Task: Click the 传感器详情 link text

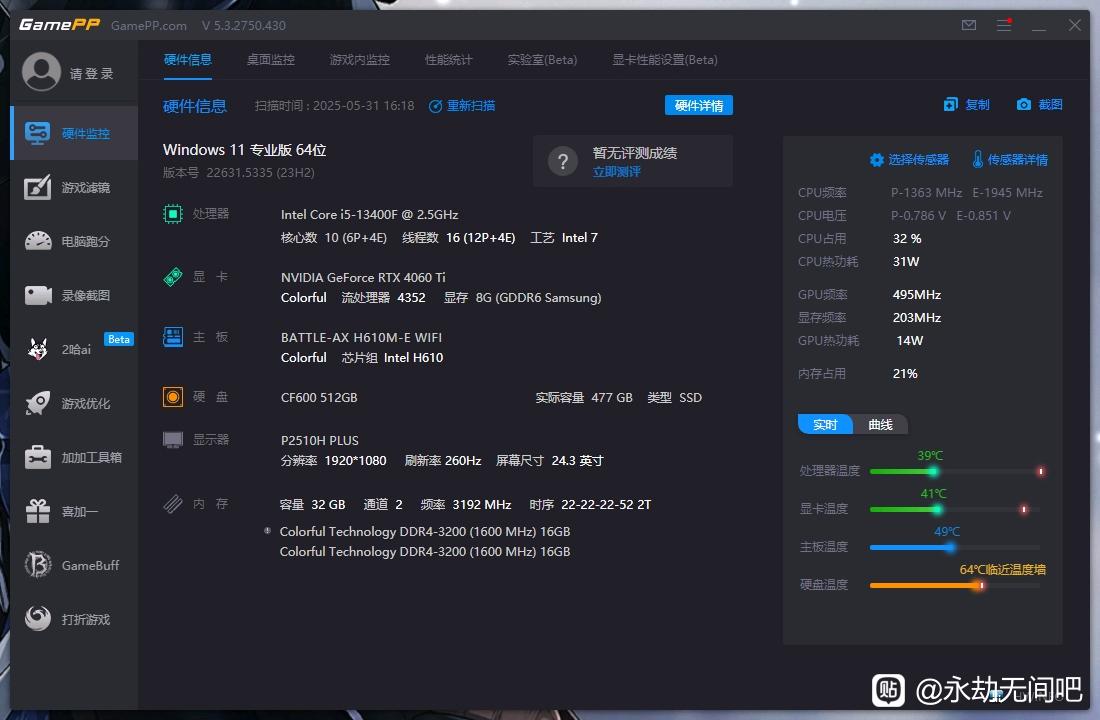Action: coord(1018,160)
